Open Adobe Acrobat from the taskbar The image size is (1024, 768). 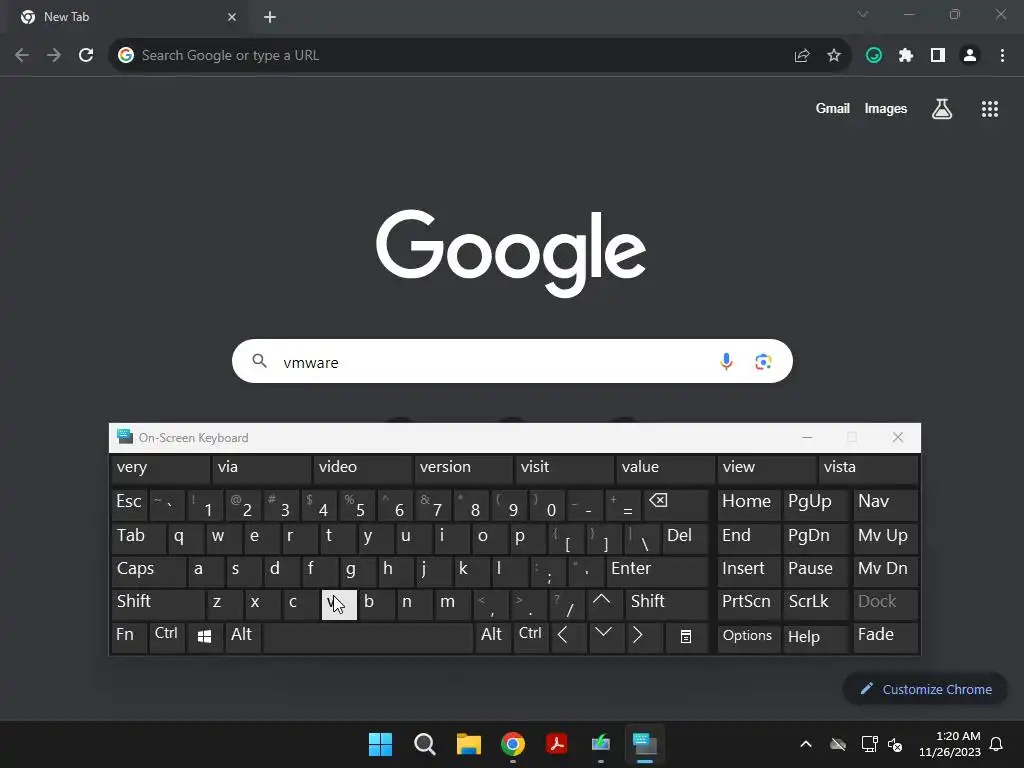tap(556, 744)
